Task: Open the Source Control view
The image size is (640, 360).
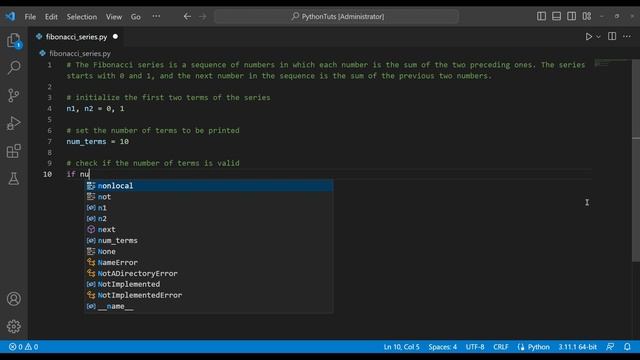Action: [x=14, y=95]
